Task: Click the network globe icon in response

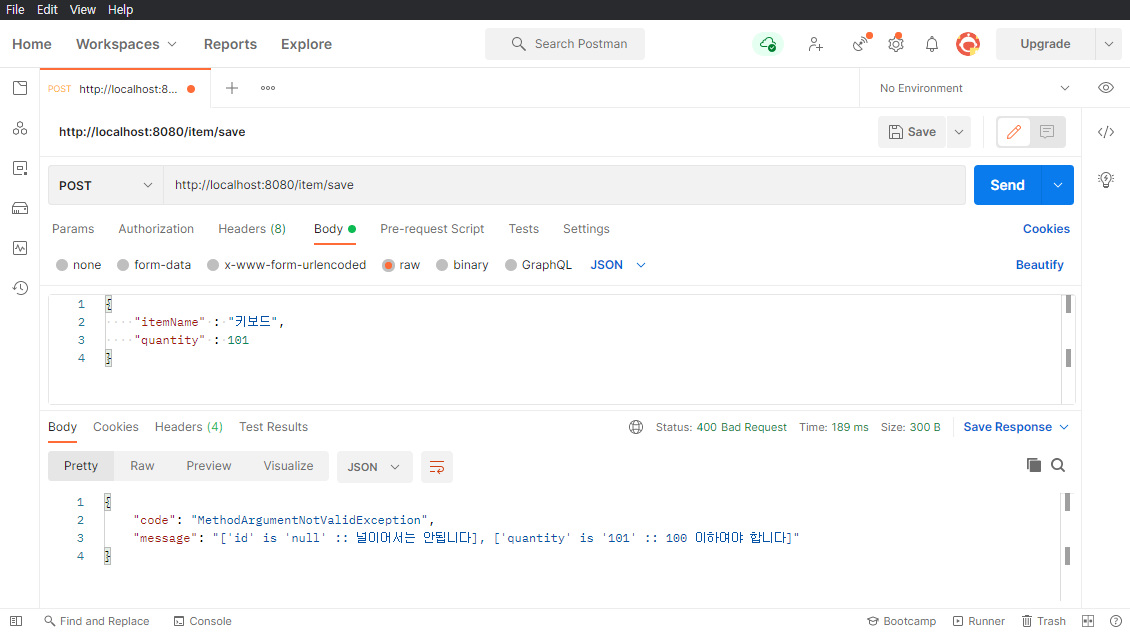Action: click(x=636, y=427)
